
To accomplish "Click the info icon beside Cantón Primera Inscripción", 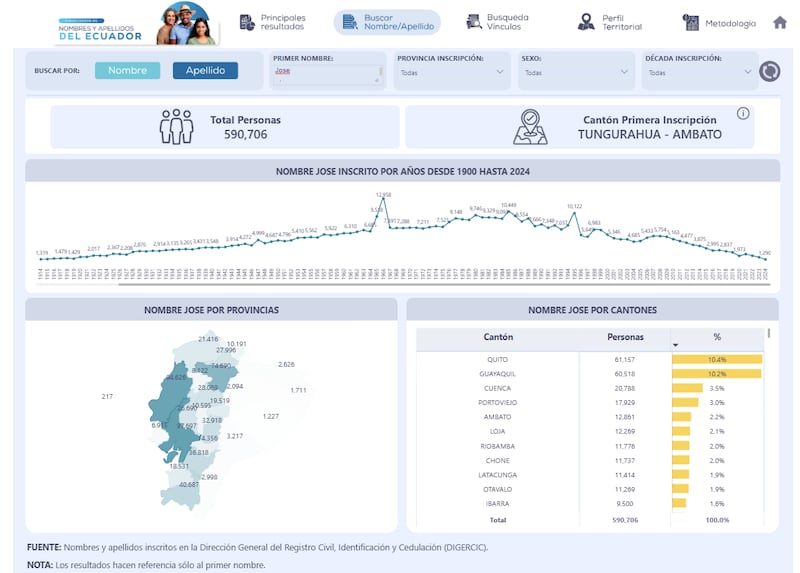I will coord(743,113).
